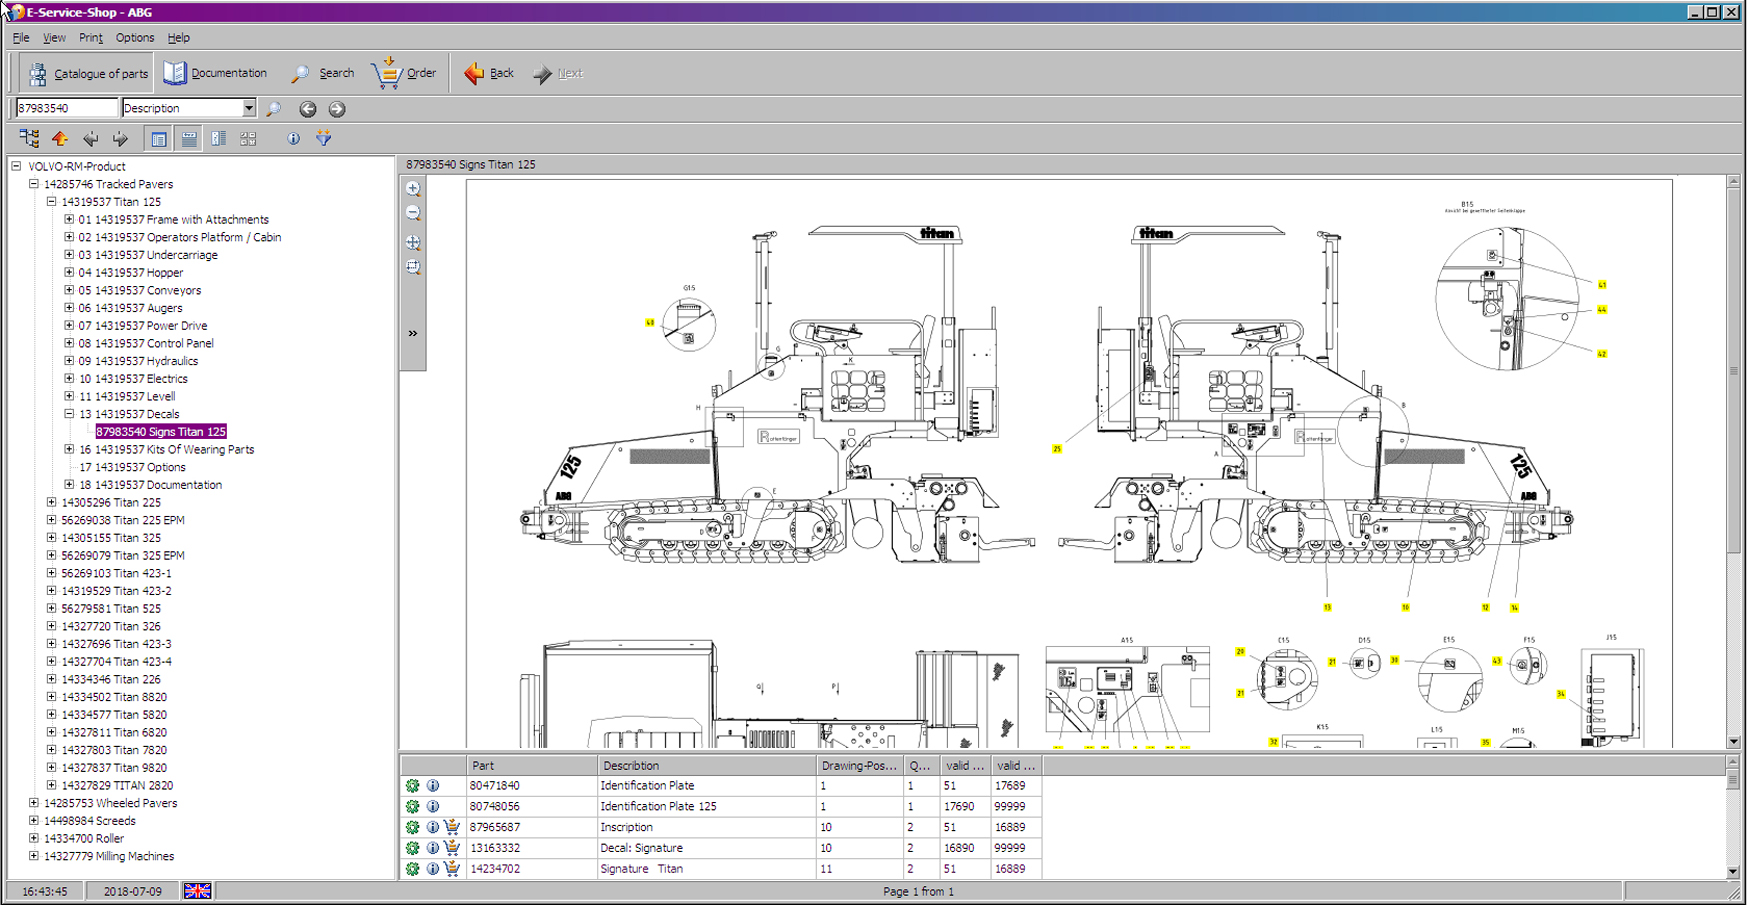
Task: Expand the 14305296 Titan 225 tree node
Action: (x=52, y=503)
